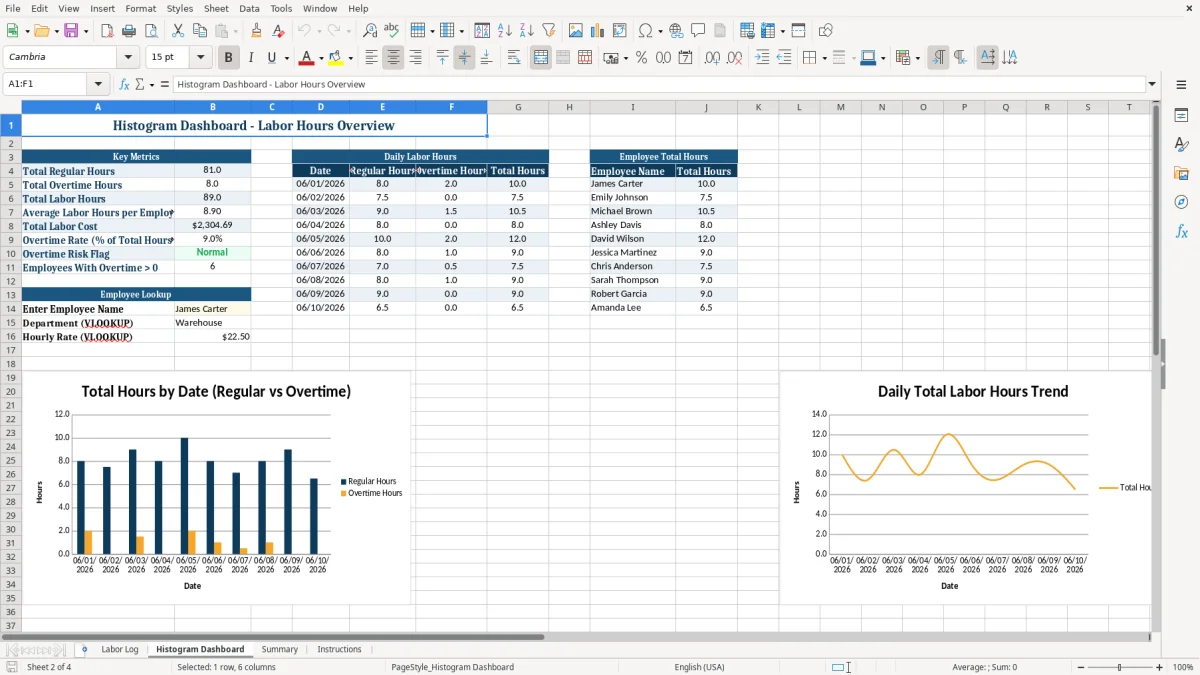Open the Function Wizard fx icon
The height and width of the screenshot is (675, 1200).
pyautogui.click(x=125, y=84)
